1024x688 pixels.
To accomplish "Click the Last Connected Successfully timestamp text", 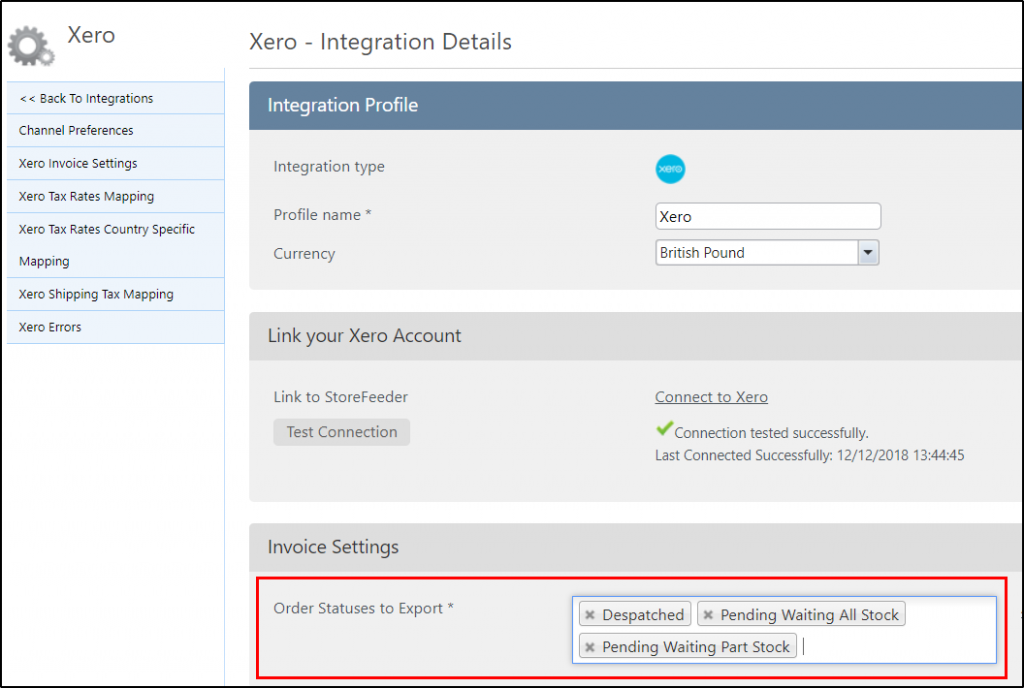I will coord(810,455).
